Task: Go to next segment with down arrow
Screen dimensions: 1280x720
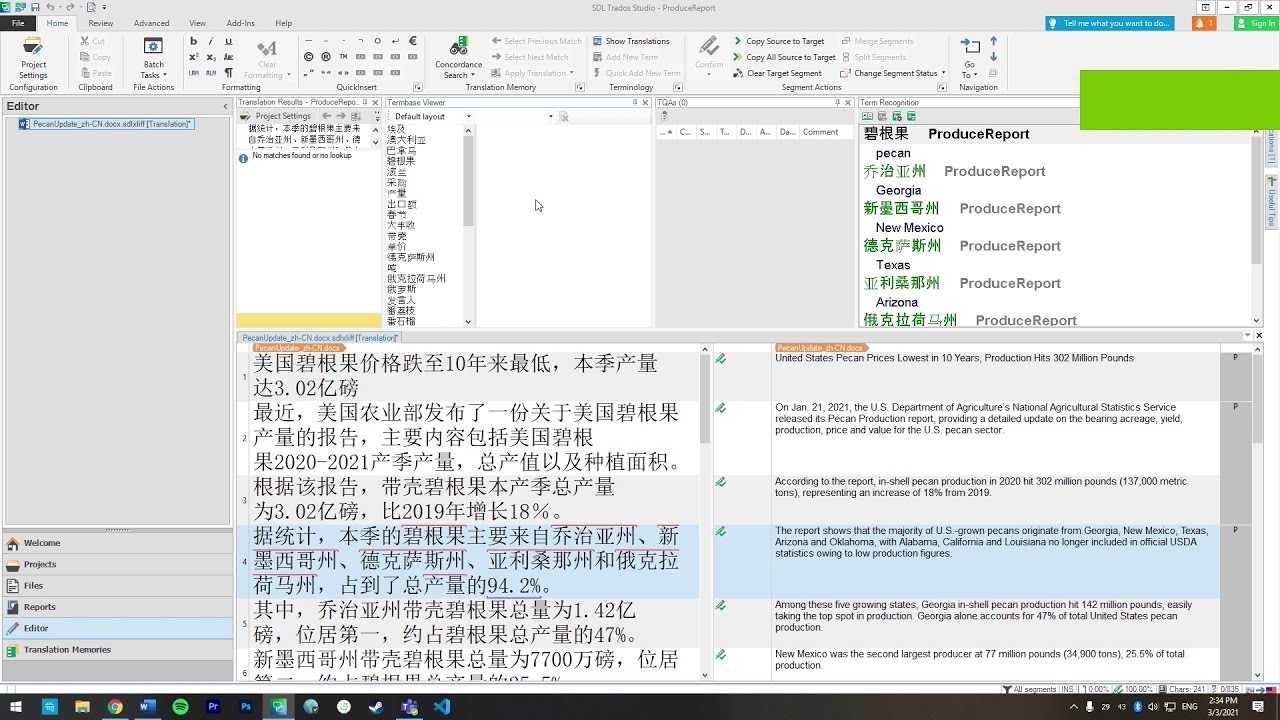Action: click(x=993, y=57)
